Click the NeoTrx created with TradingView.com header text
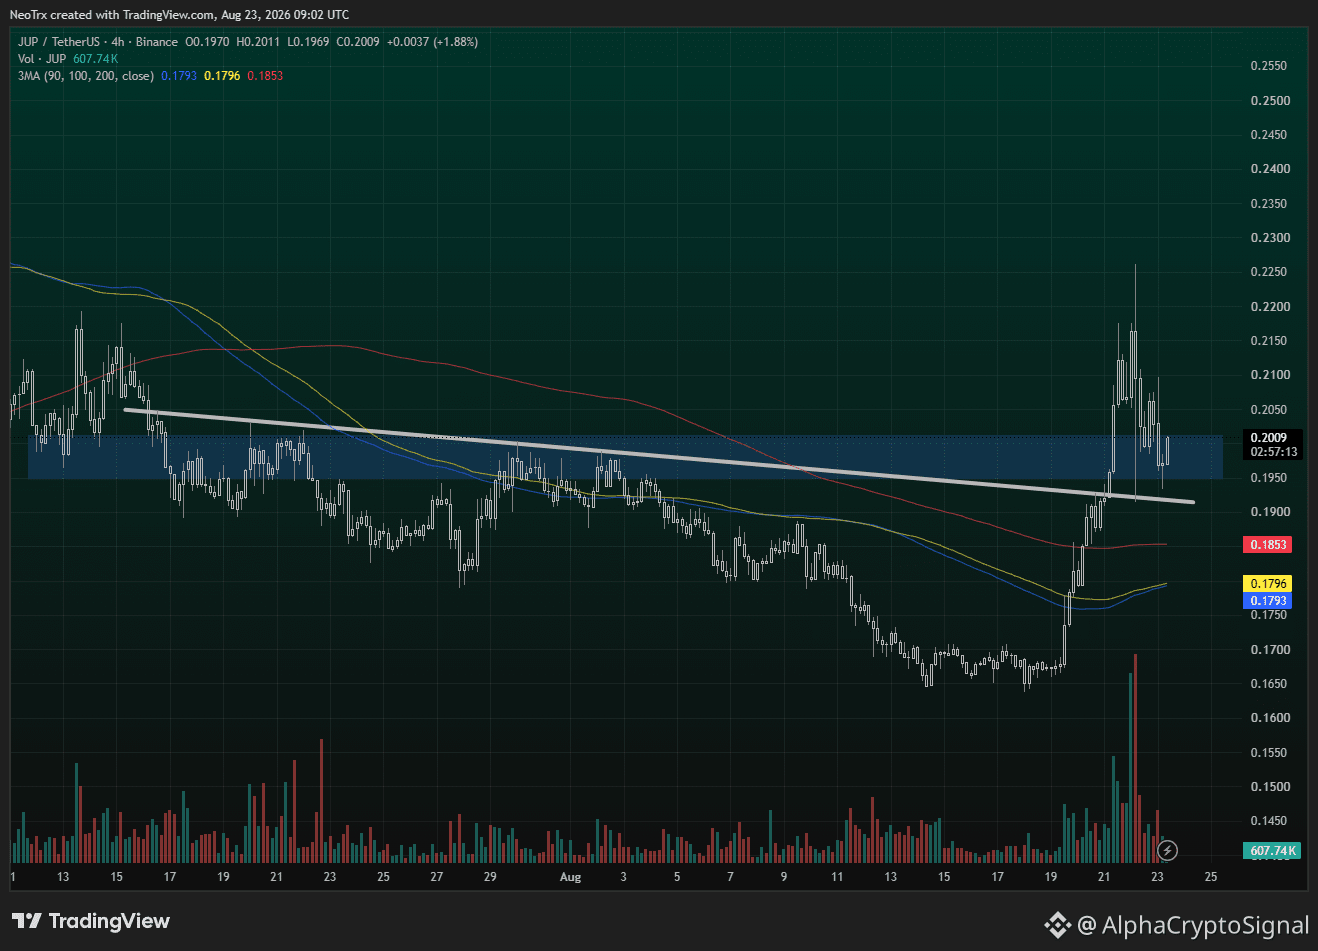This screenshot has height=951, width=1318. coord(180,15)
